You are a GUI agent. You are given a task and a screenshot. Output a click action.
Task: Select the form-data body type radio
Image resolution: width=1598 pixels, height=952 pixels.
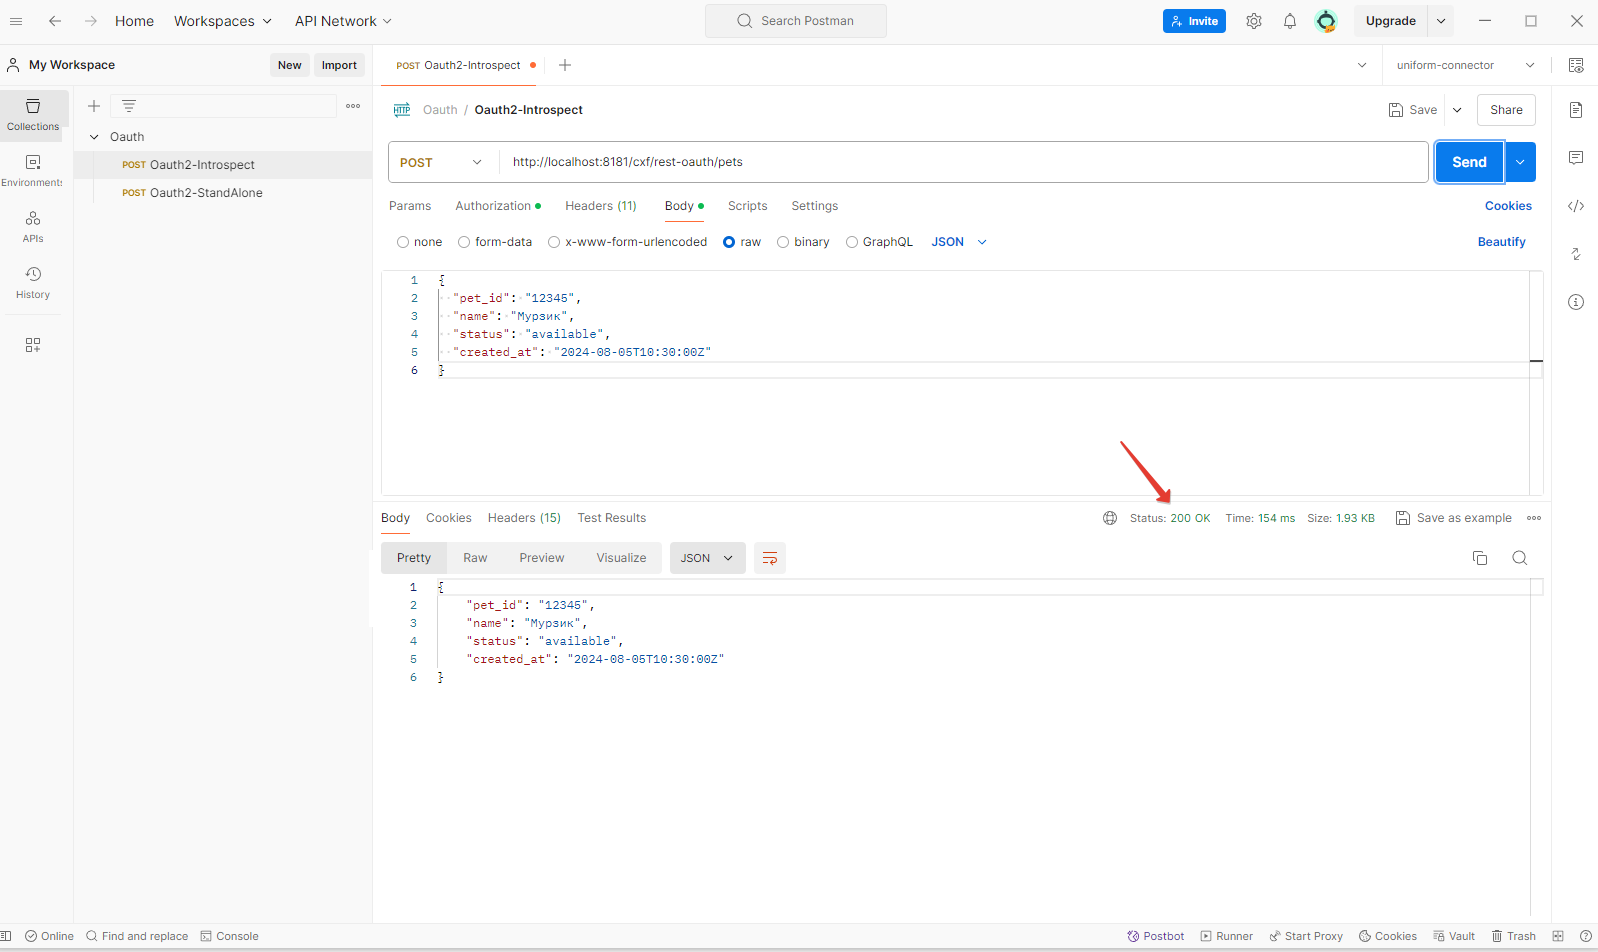[x=464, y=242]
